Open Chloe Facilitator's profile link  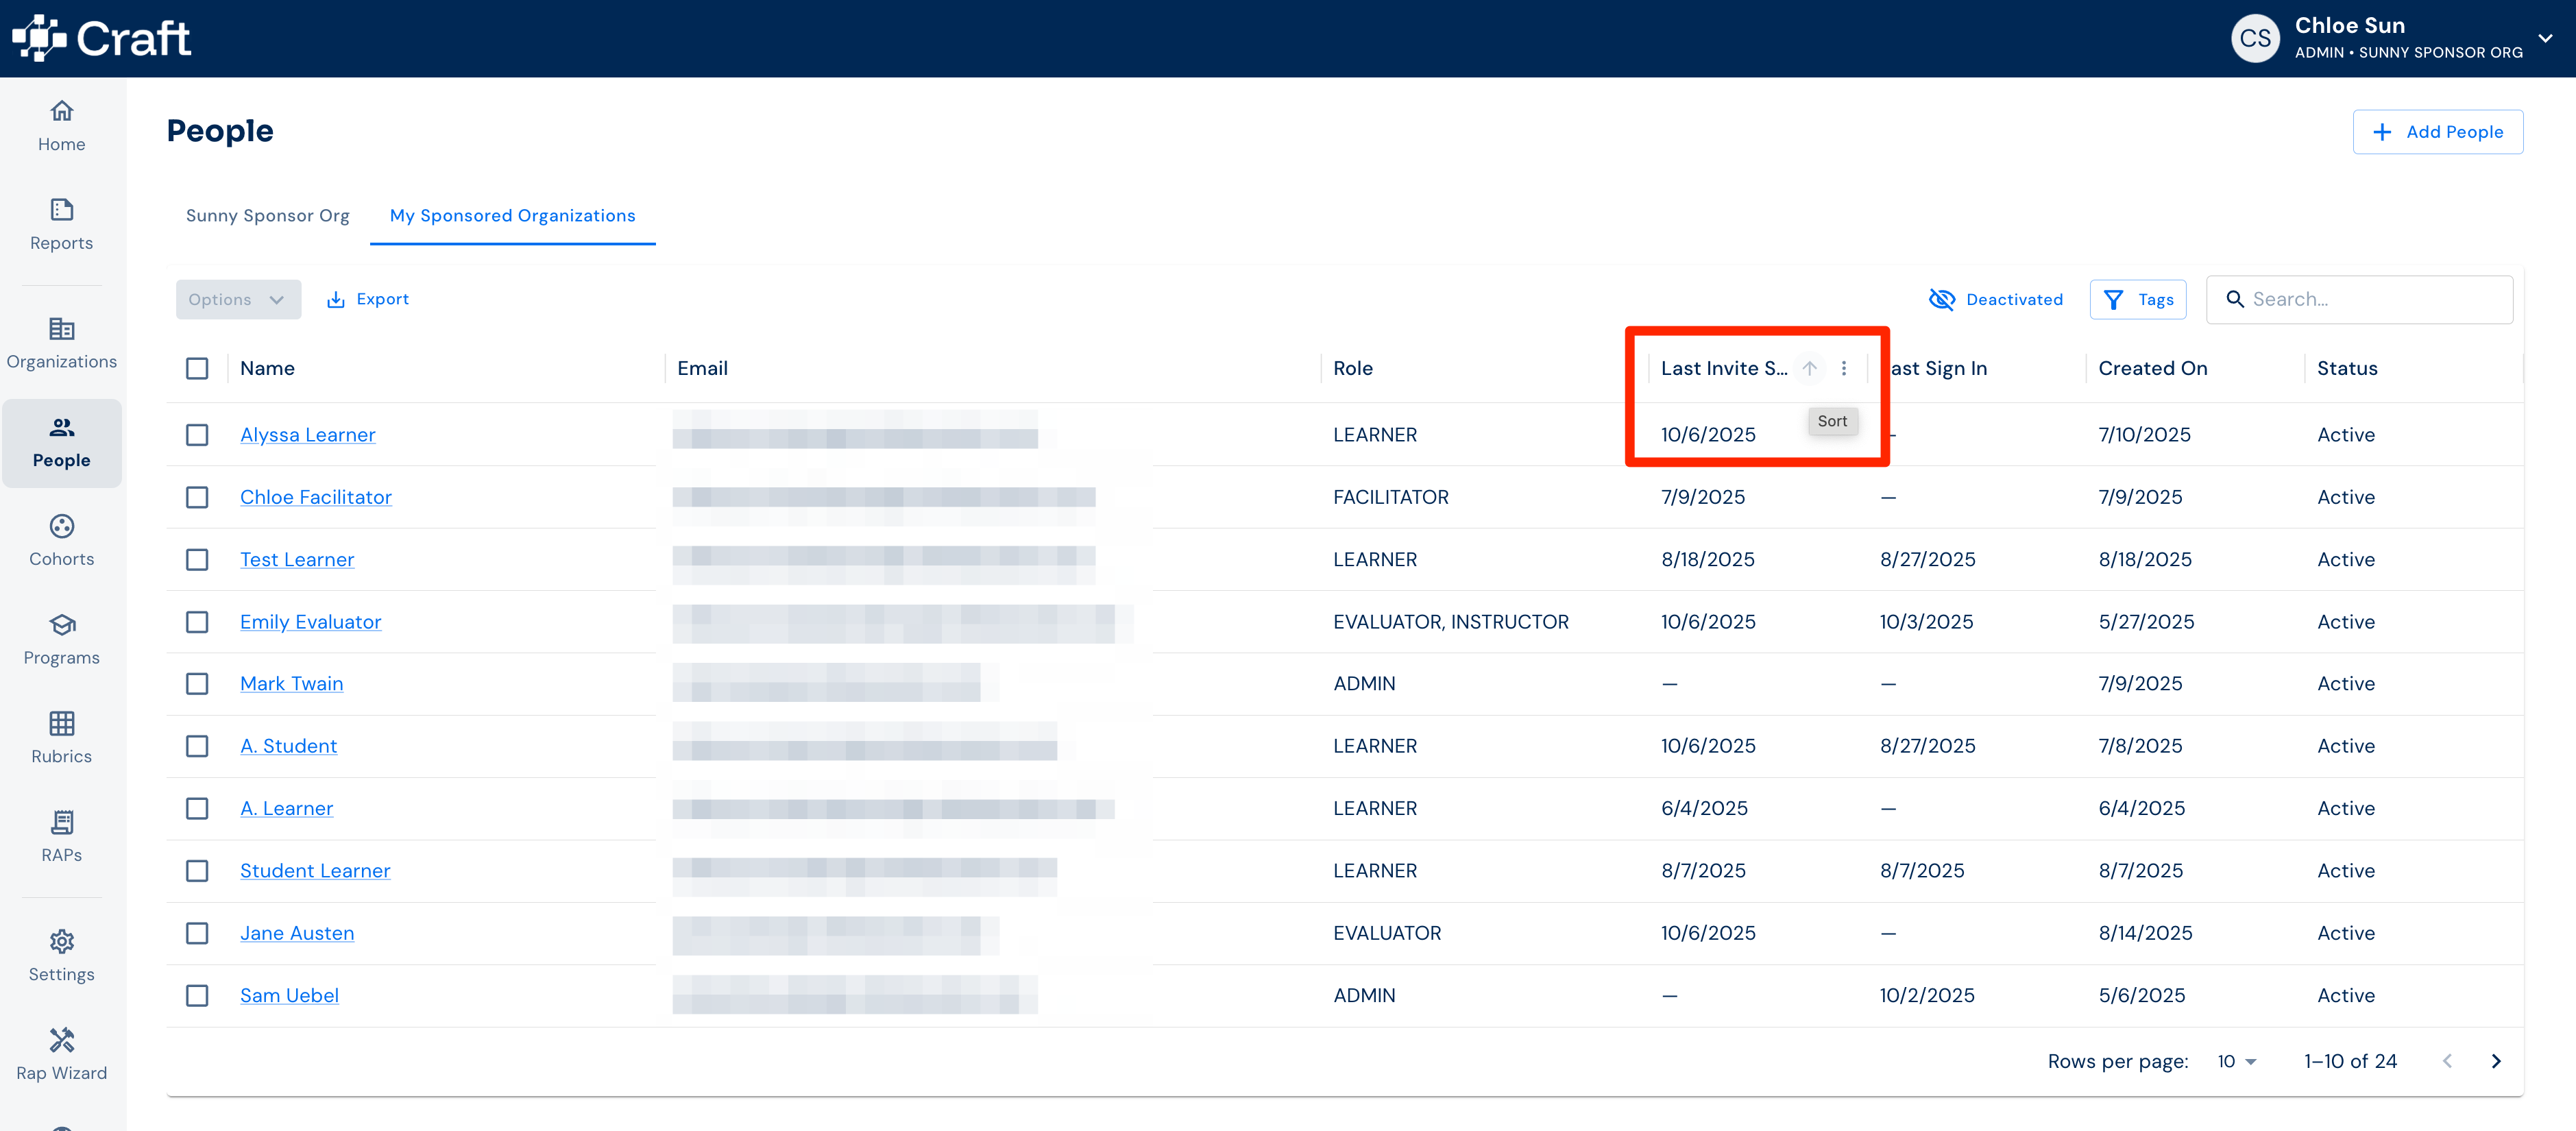click(315, 497)
